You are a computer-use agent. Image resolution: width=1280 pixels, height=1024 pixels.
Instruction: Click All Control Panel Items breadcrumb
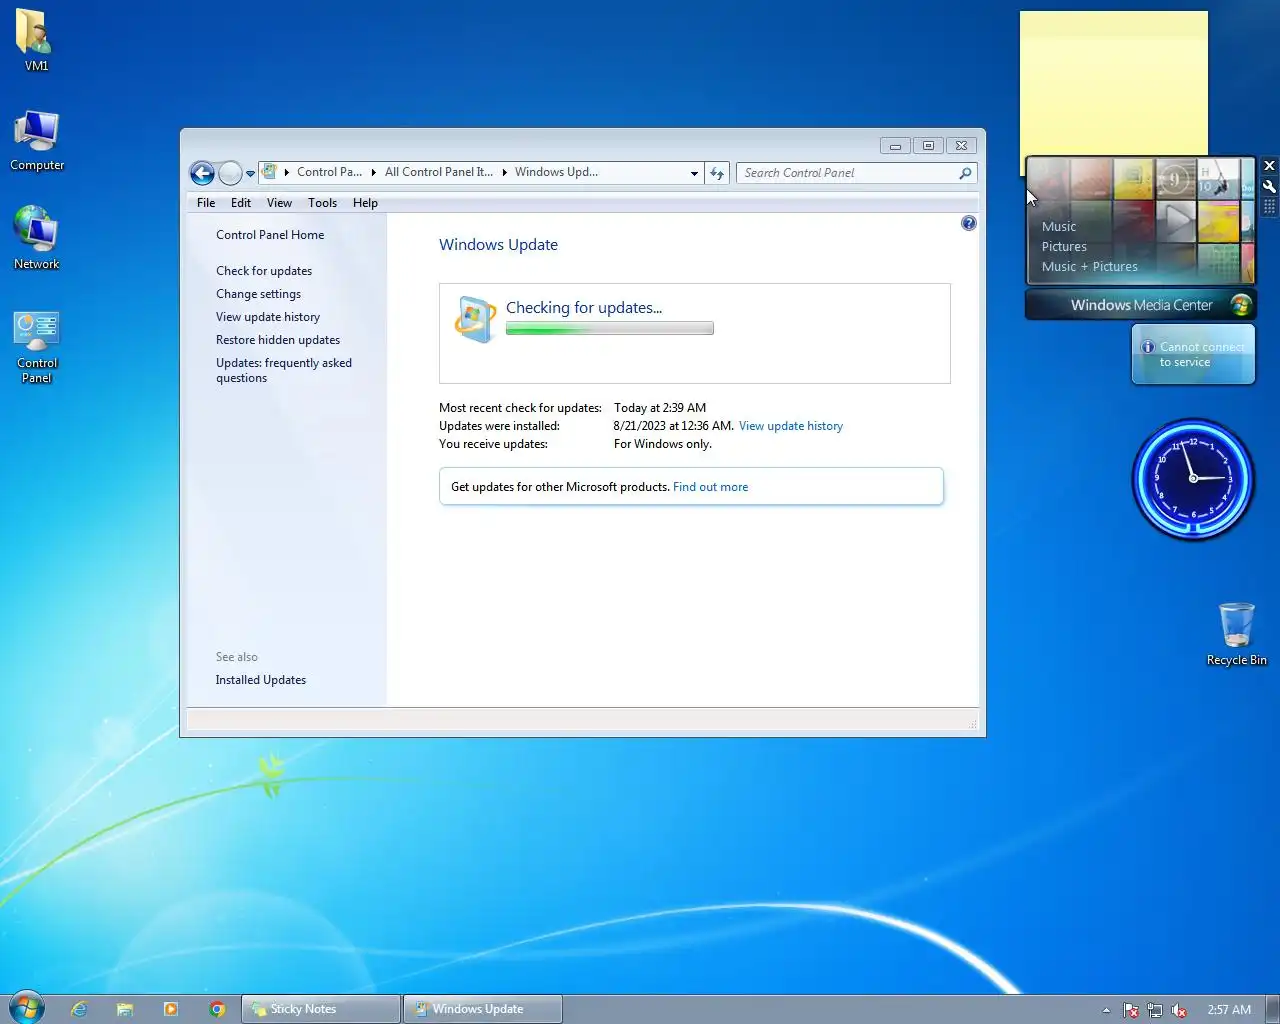point(438,172)
